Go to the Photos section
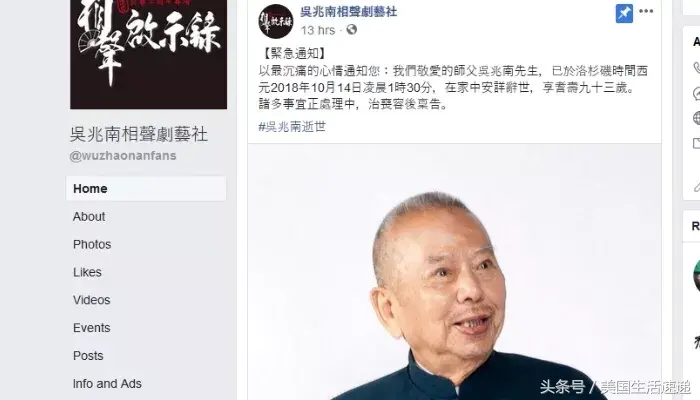 [x=92, y=244]
